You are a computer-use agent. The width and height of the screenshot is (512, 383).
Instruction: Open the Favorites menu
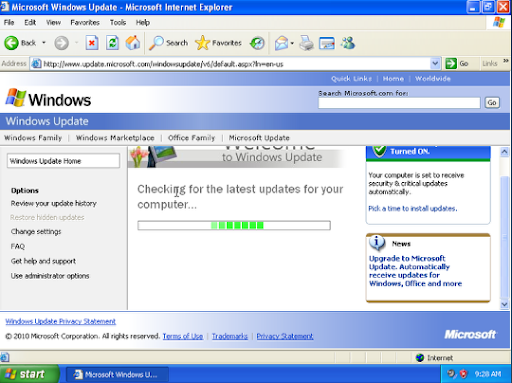click(x=85, y=22)
